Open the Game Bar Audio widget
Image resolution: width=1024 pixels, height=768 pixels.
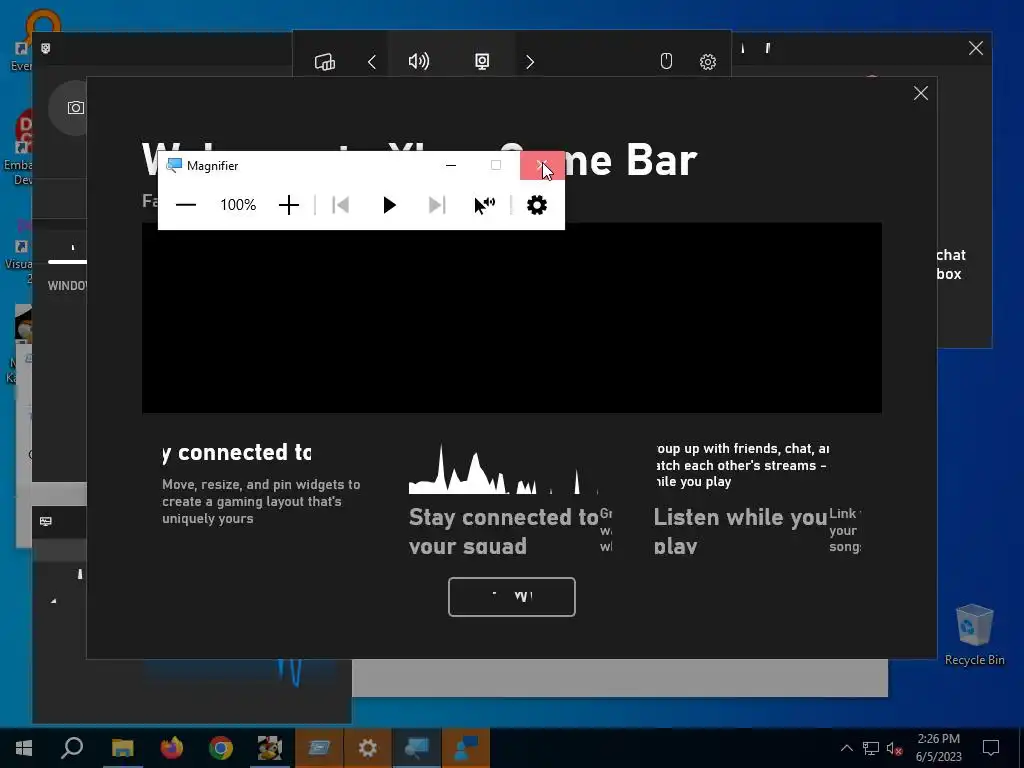(419, 61)
